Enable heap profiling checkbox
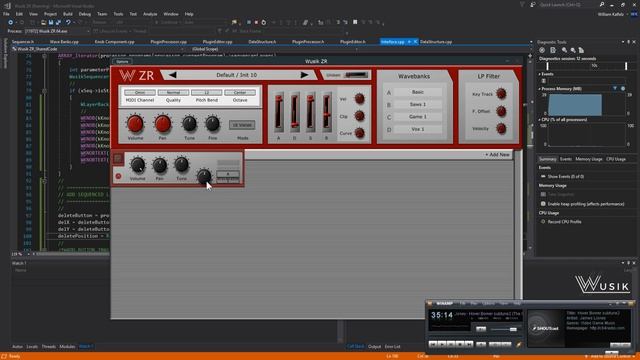Screen dimensions: 640x360 tap(543, 204)
